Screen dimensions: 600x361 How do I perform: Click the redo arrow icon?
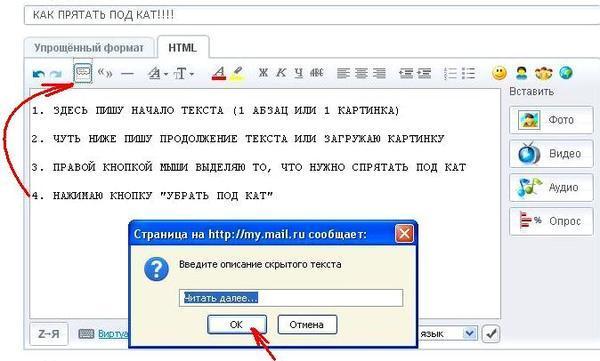(56, 74)
